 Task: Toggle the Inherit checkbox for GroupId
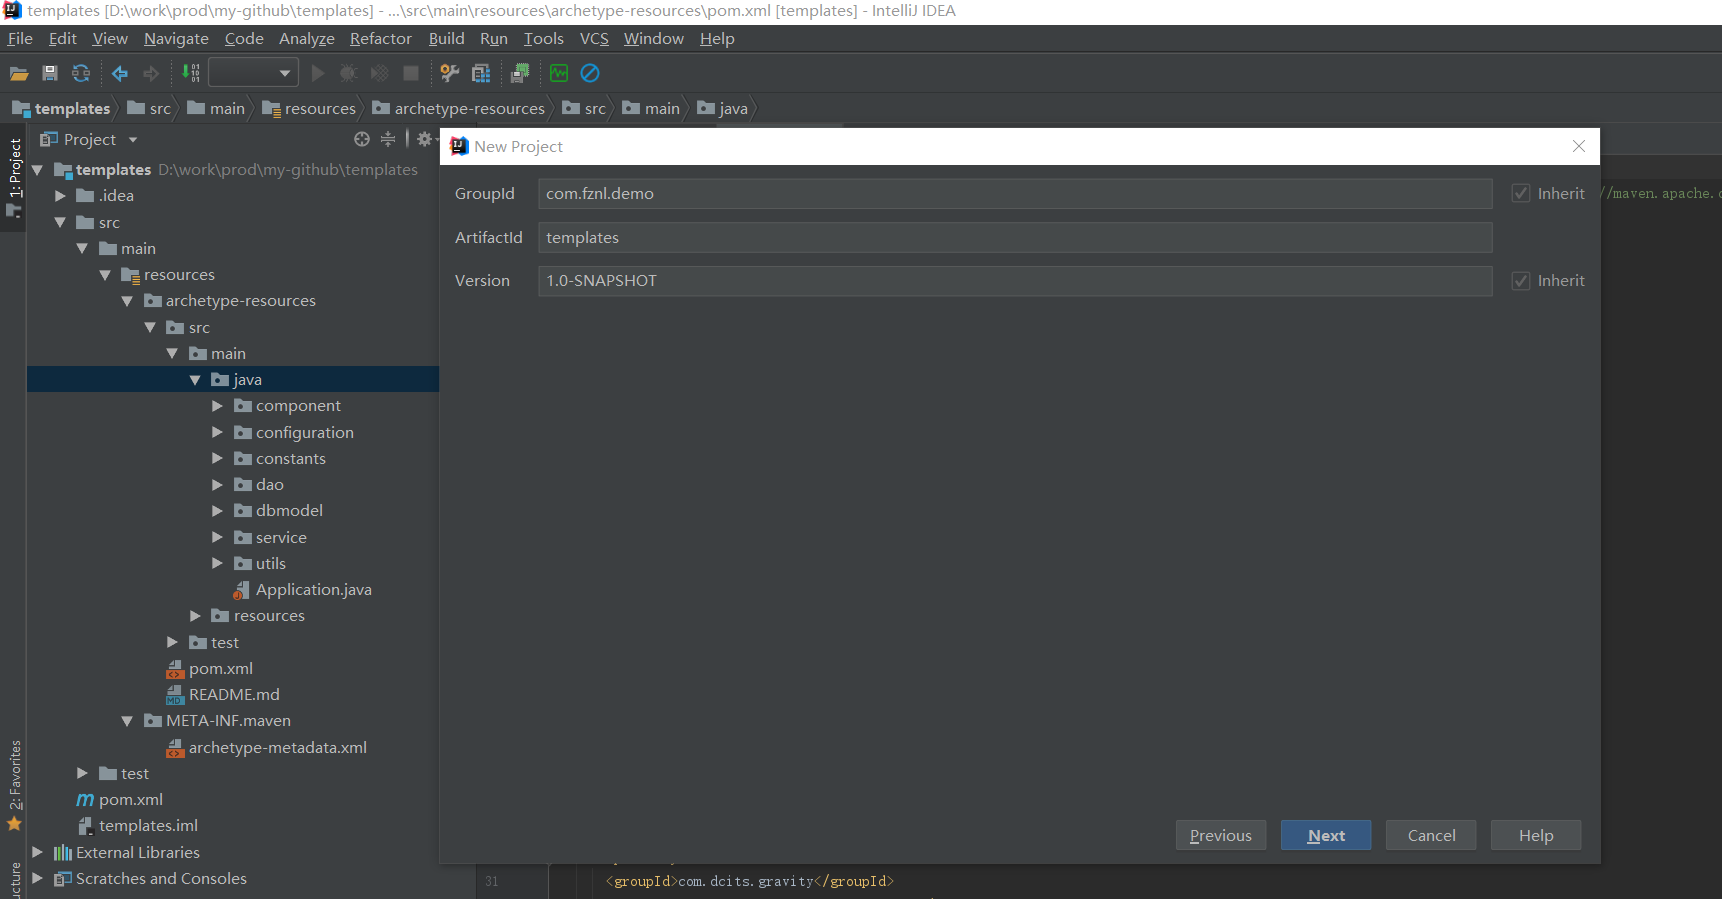coord(1521,193)
